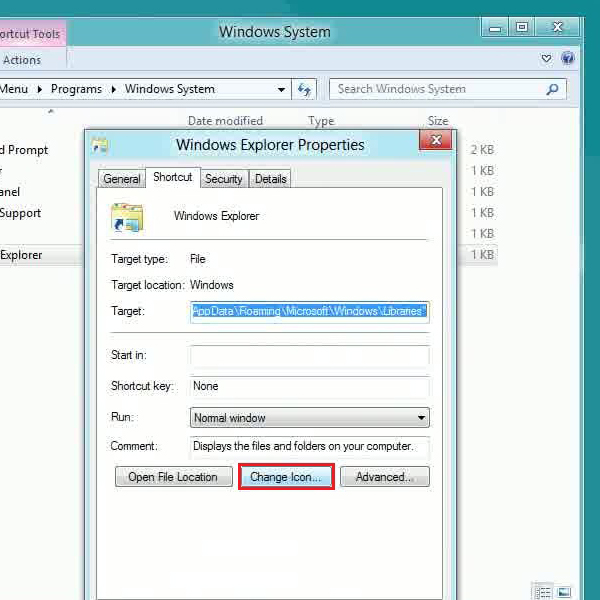The image size is (600, 600).
Task: Click the Shortcut key field showing None
Action: click(310, 386)
